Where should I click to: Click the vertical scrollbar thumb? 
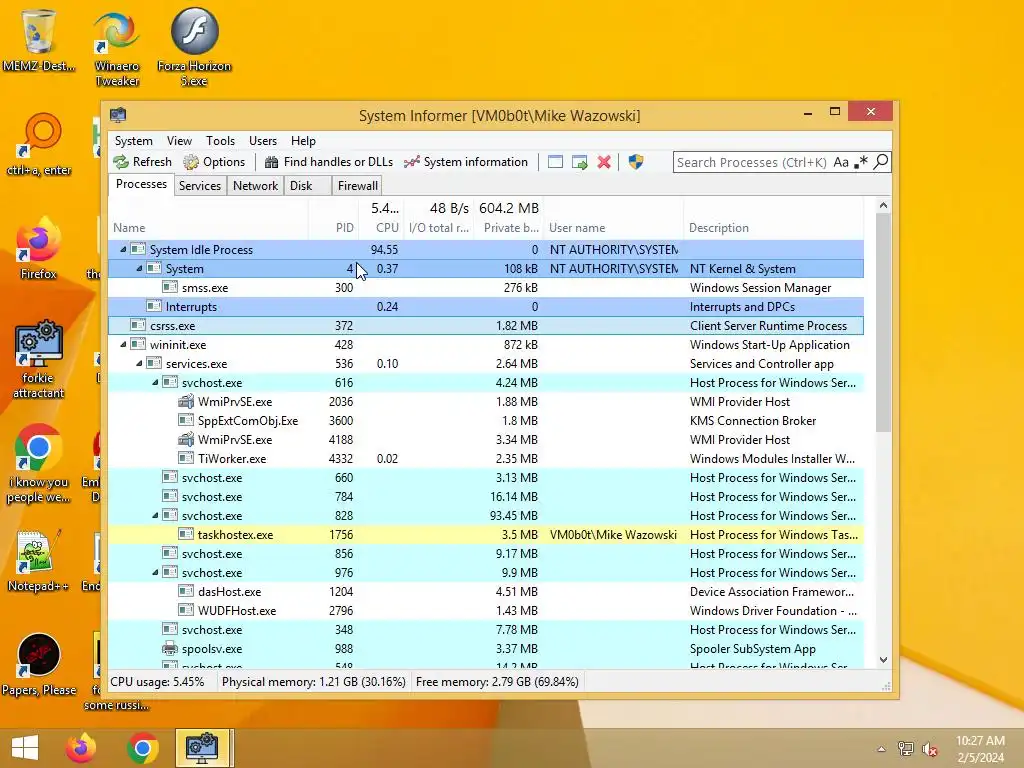point(883,323)
